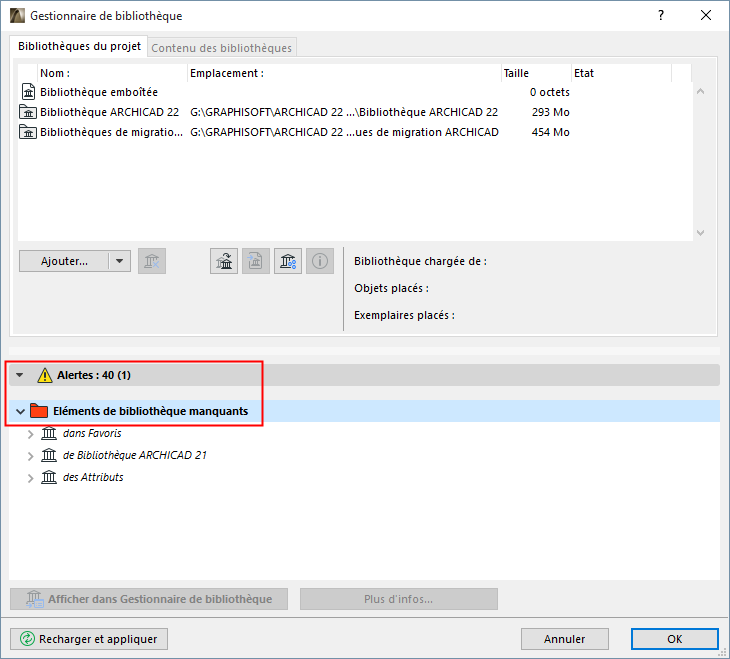The width and height of the screenshot is (730, 659).
Task: Click the library list scroll down arrow
Action: point(700,232)
